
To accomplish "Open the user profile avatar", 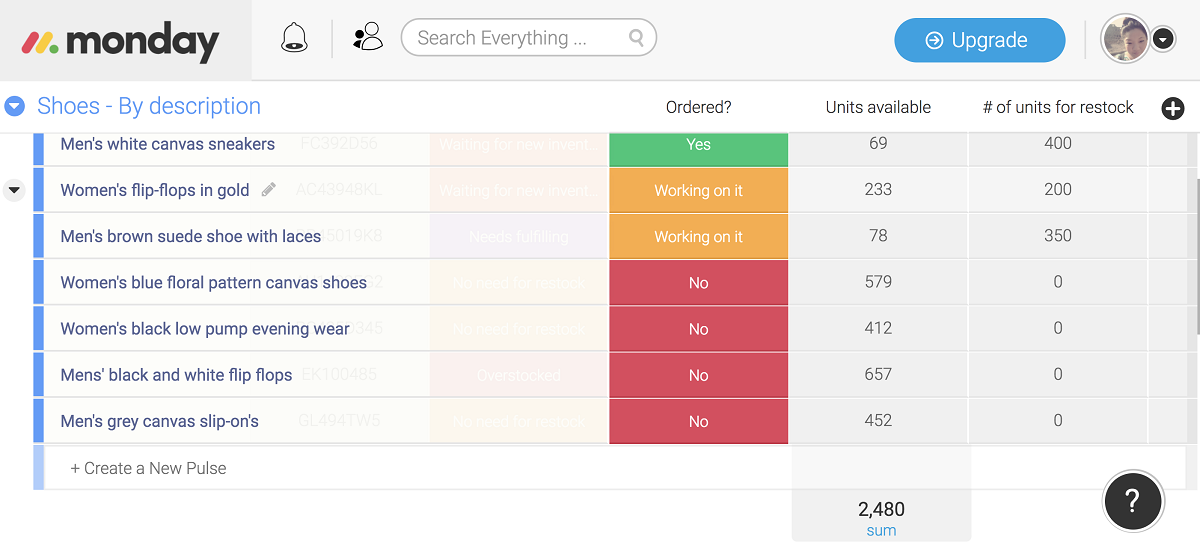I will coord(1124,40).
